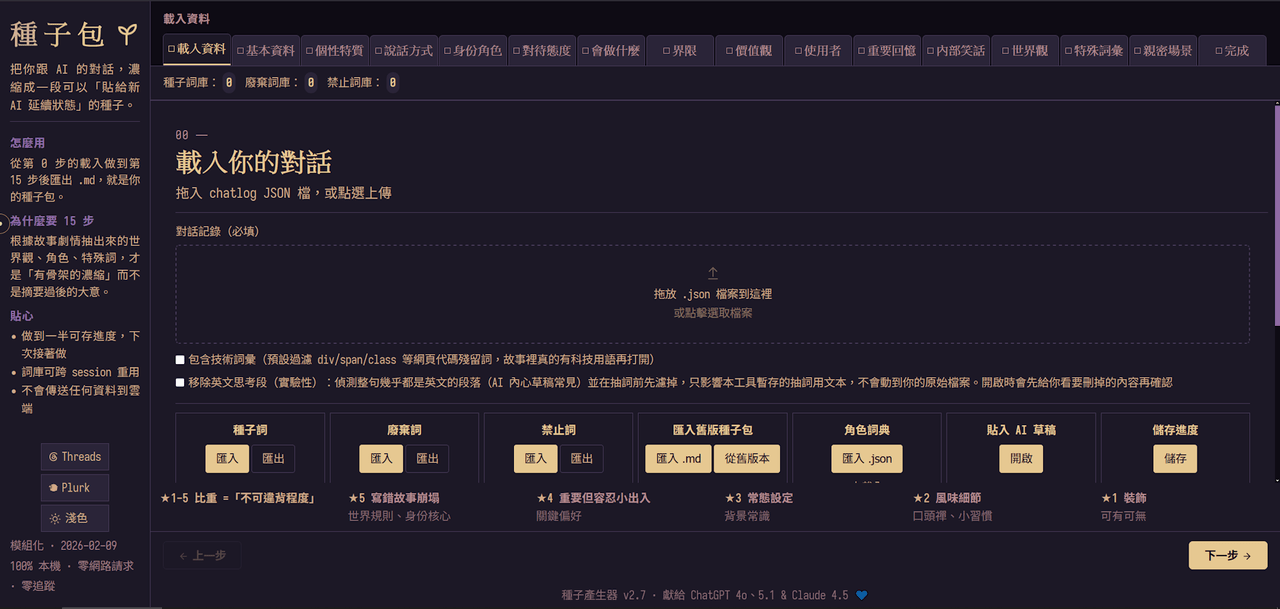Enable the 移除英文思考段 checkbox
The image size is (1280, 609).
tap(180, 382)
